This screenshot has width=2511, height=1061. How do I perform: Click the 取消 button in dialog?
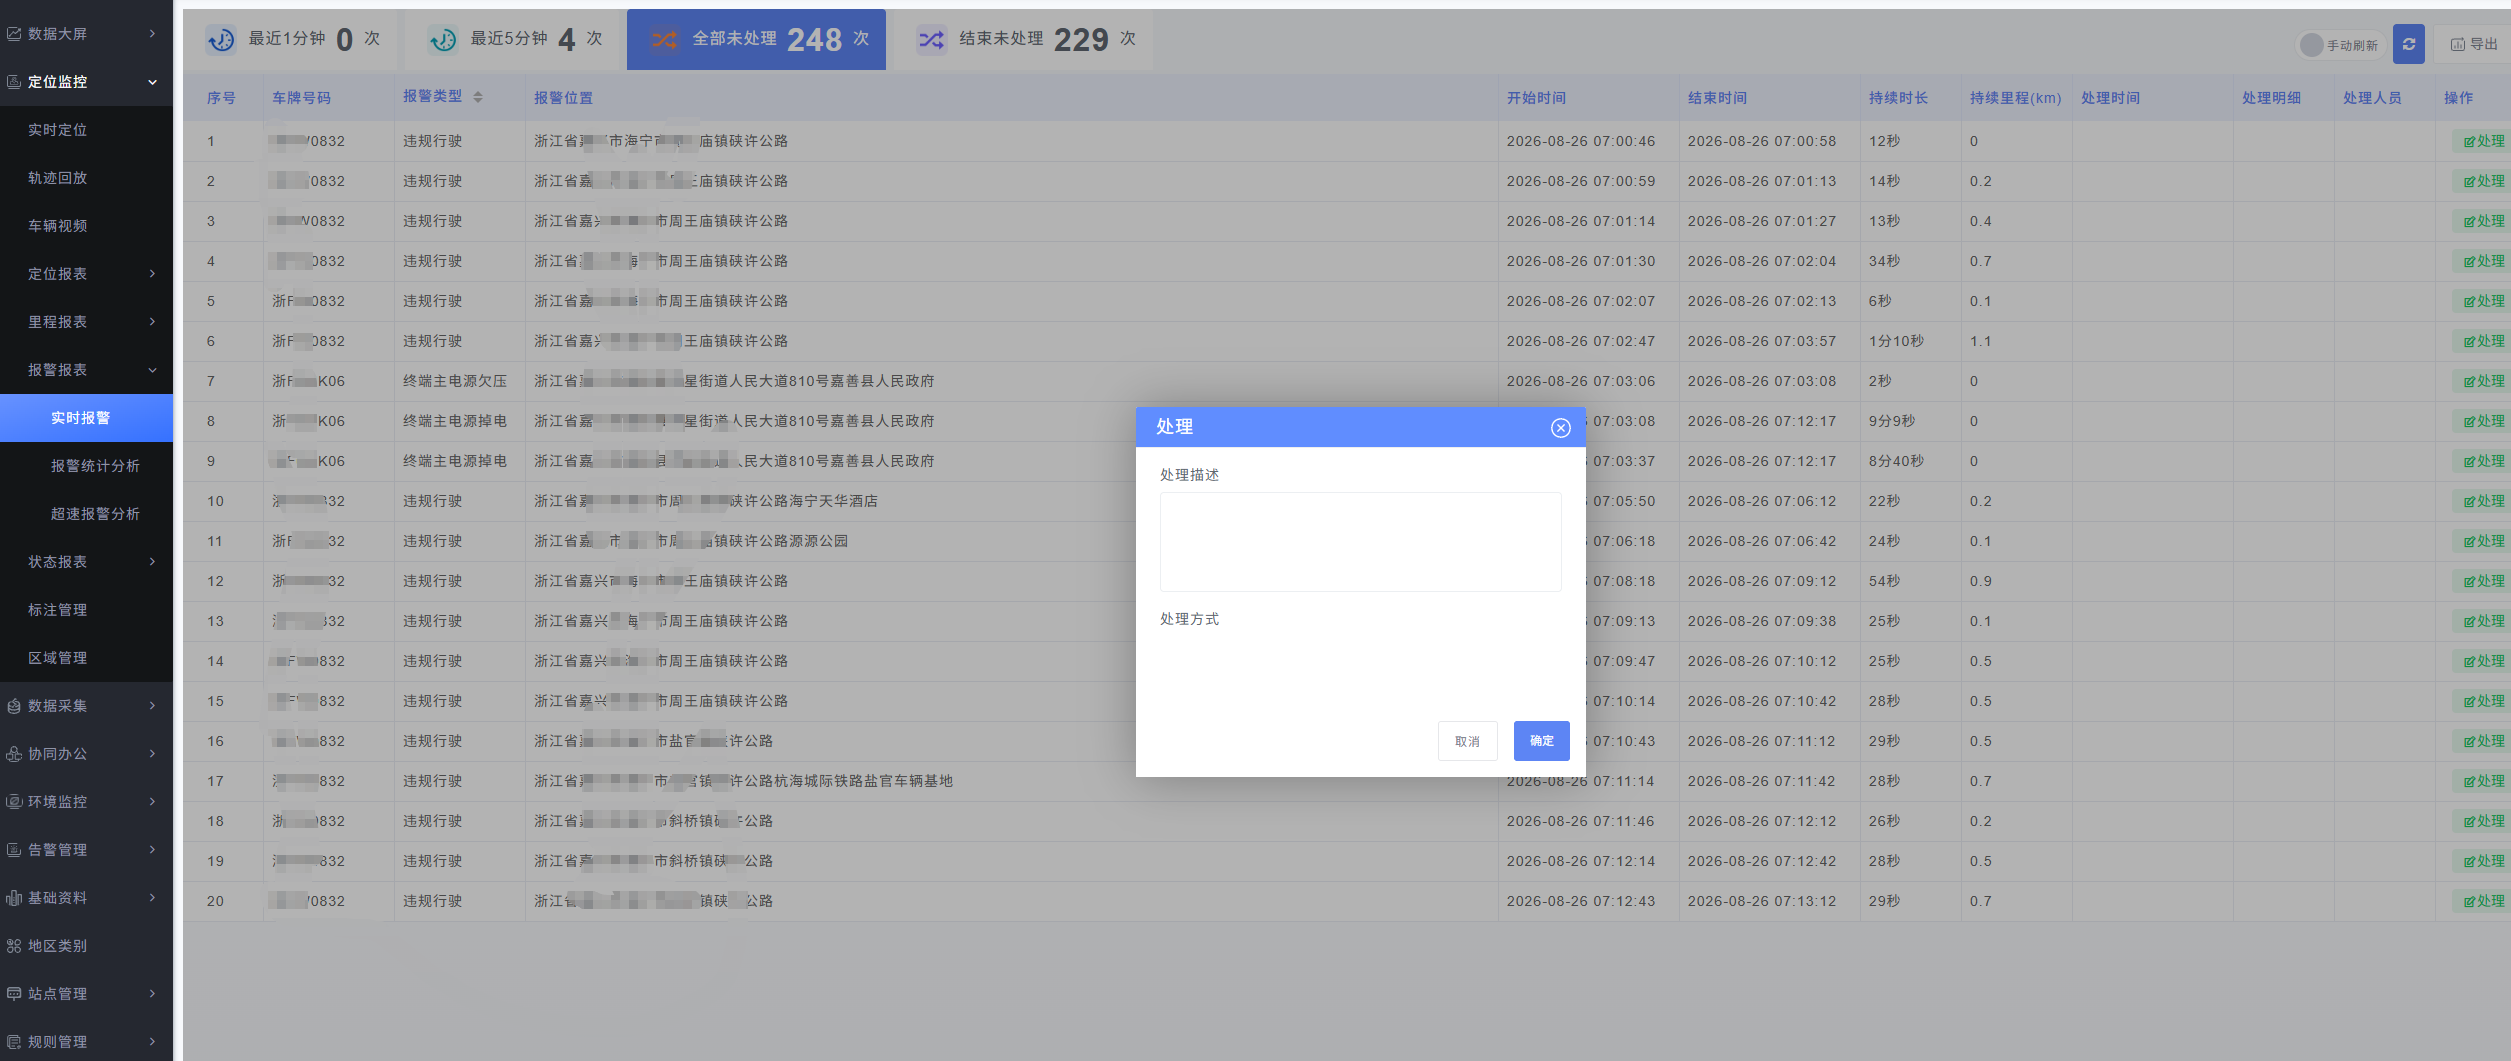(x=1467, y=741)
